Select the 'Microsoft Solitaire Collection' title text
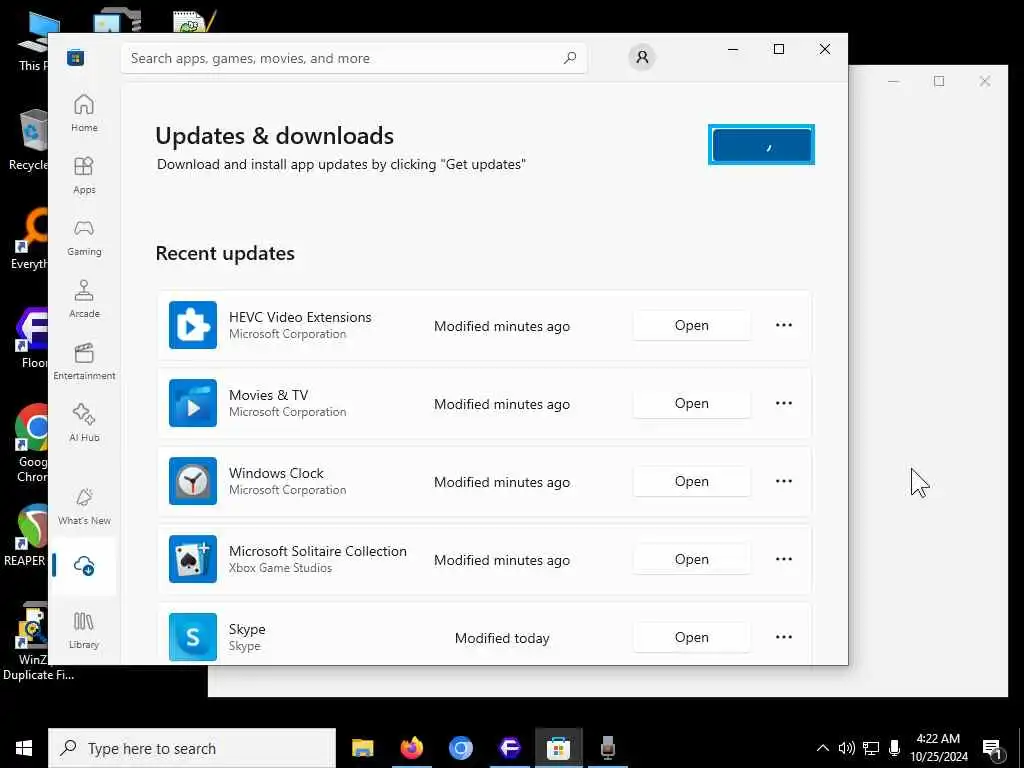The height and width of the screenshot is (768, 1024). click(x=317, y=551)
